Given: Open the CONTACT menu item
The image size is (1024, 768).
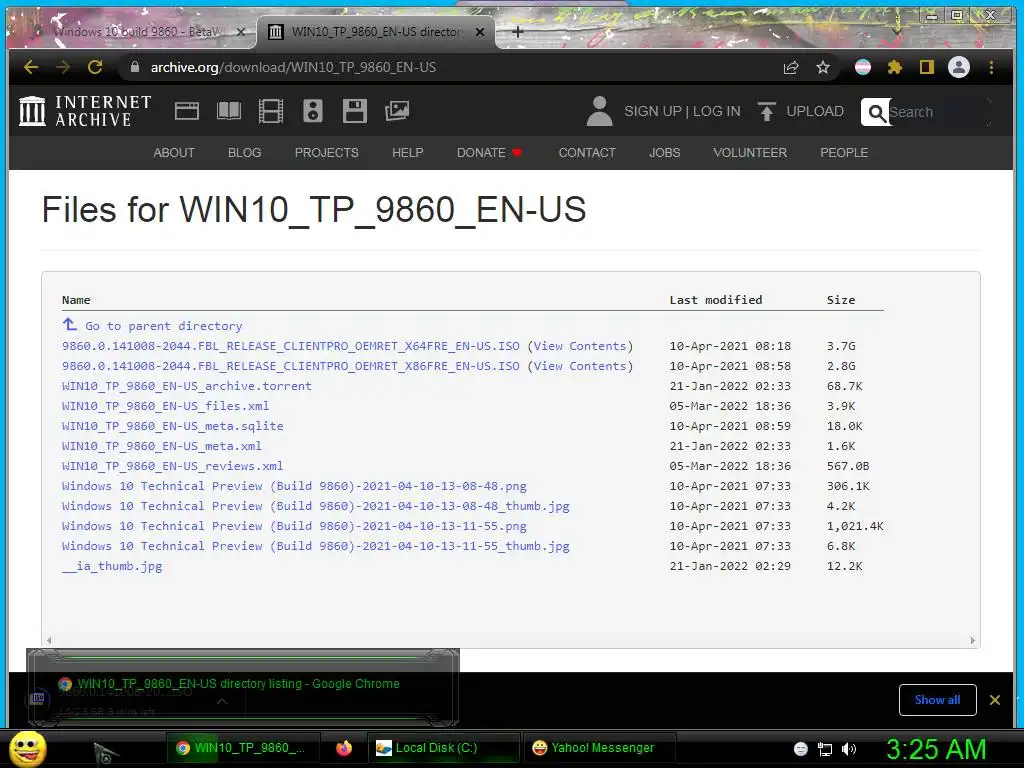Looking at the screenshot, I should pos(587,153).
